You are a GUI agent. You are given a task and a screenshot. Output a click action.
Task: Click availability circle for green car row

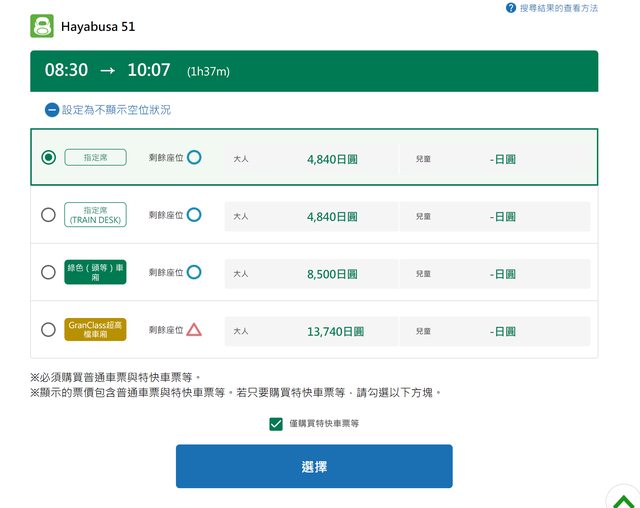pos(194,272)
